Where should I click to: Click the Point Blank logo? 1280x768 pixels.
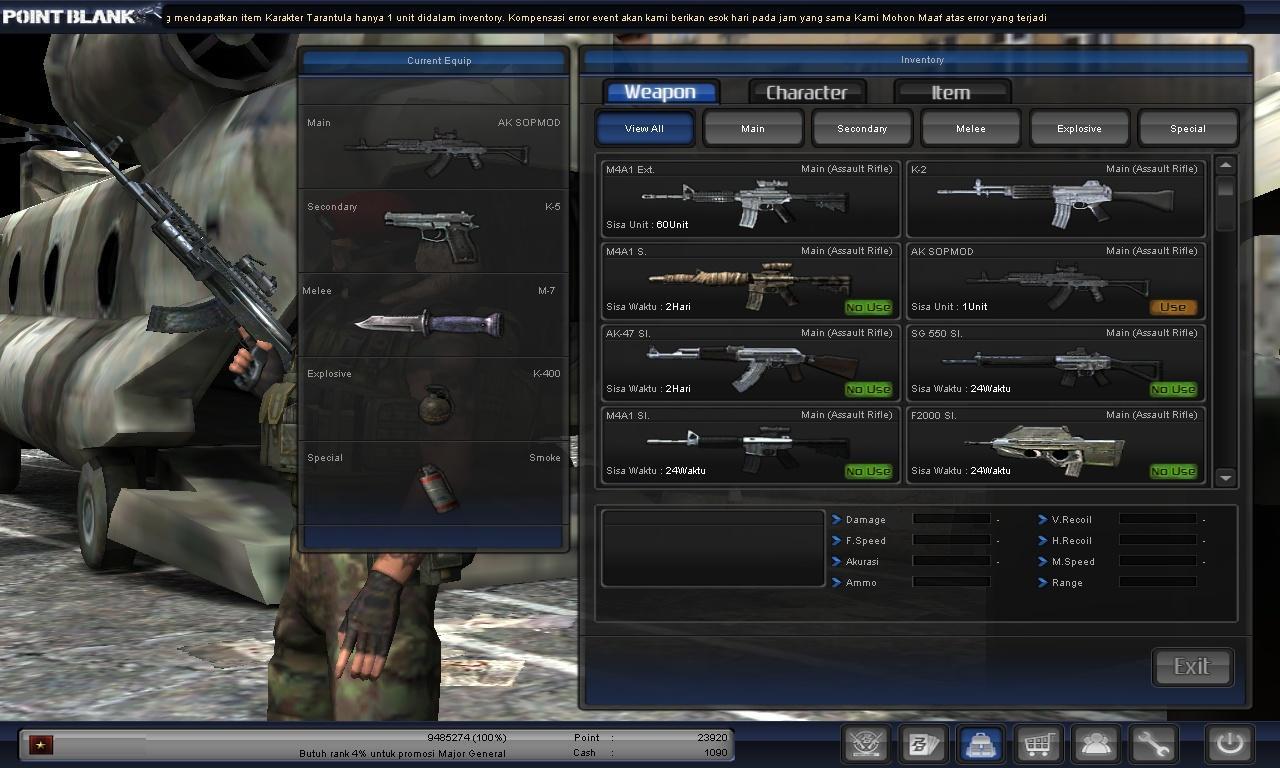click(x=80, y=15)
